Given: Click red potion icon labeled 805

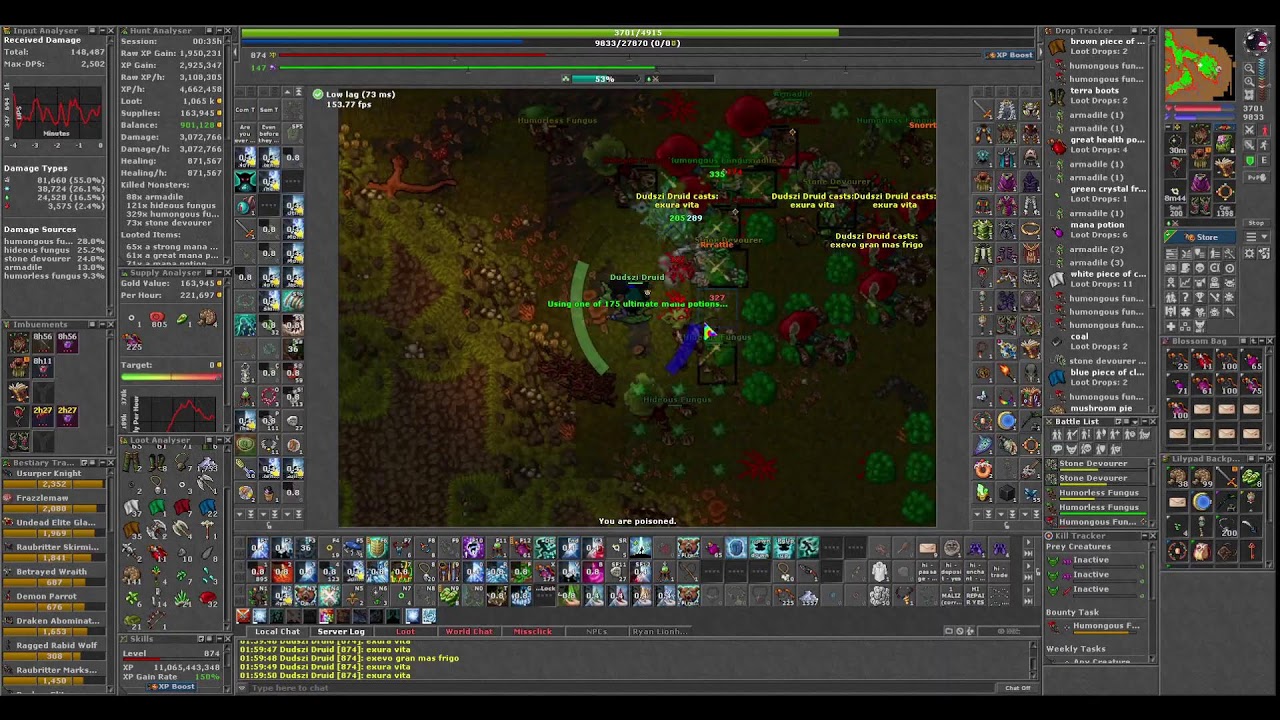Looking at the screenshot, I should [156, 318].
